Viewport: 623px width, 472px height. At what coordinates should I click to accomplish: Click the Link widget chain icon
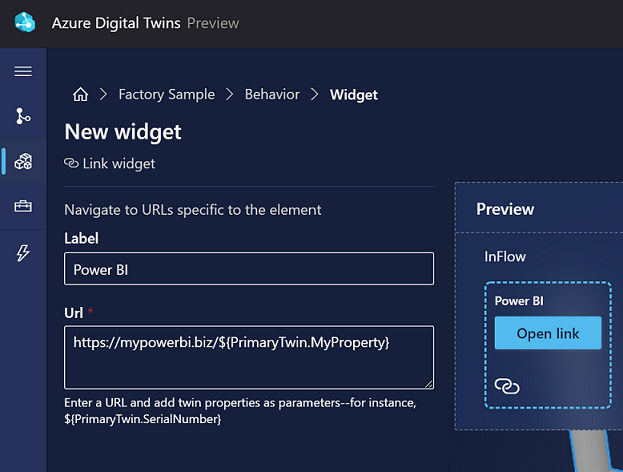coord(71,163)
